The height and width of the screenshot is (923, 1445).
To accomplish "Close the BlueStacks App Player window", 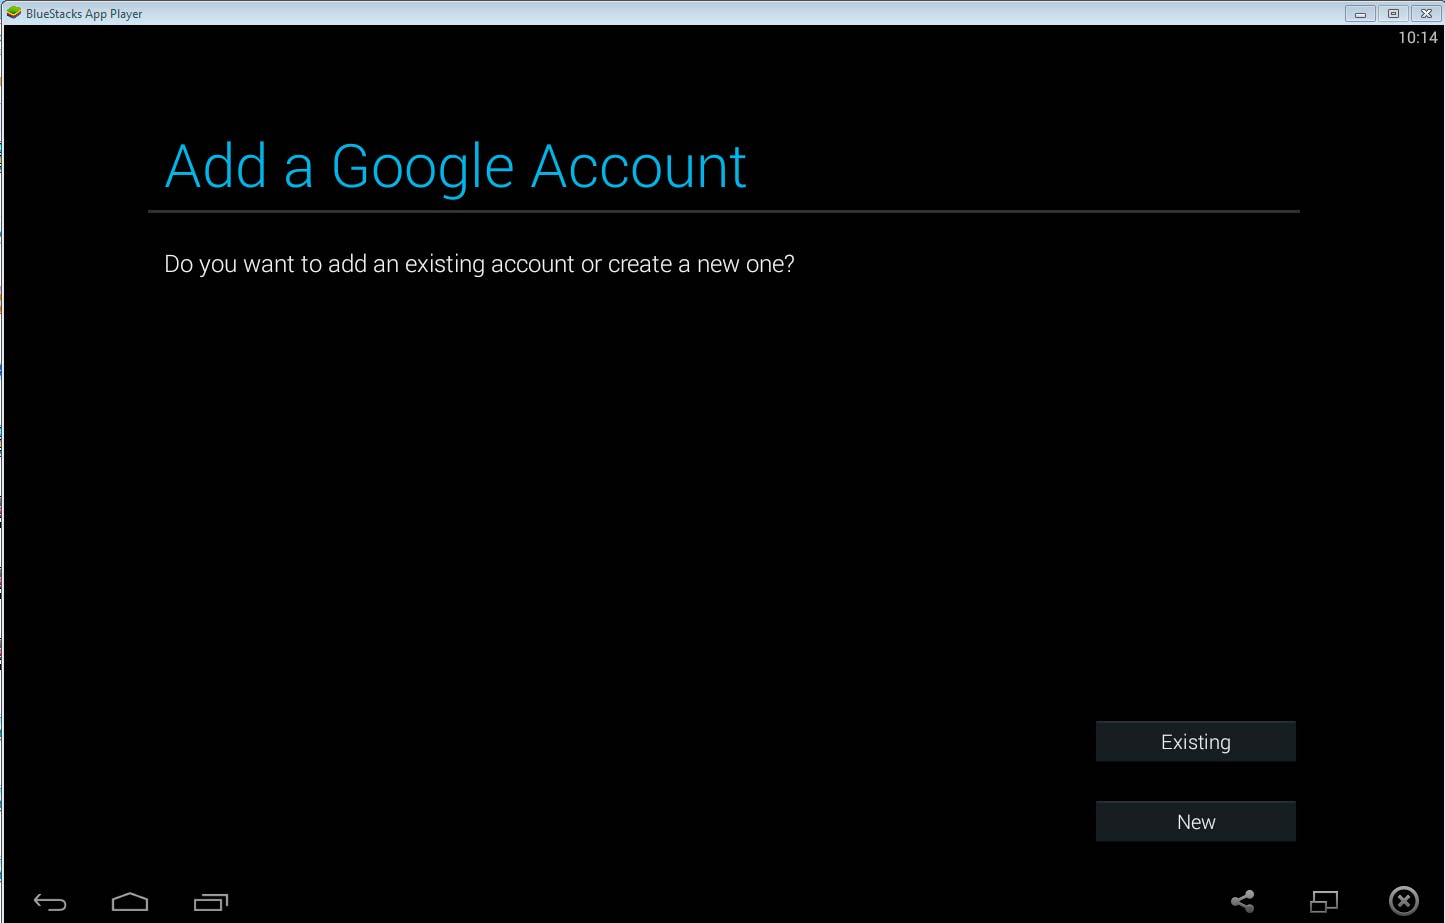I will (x=1426, y=13).
